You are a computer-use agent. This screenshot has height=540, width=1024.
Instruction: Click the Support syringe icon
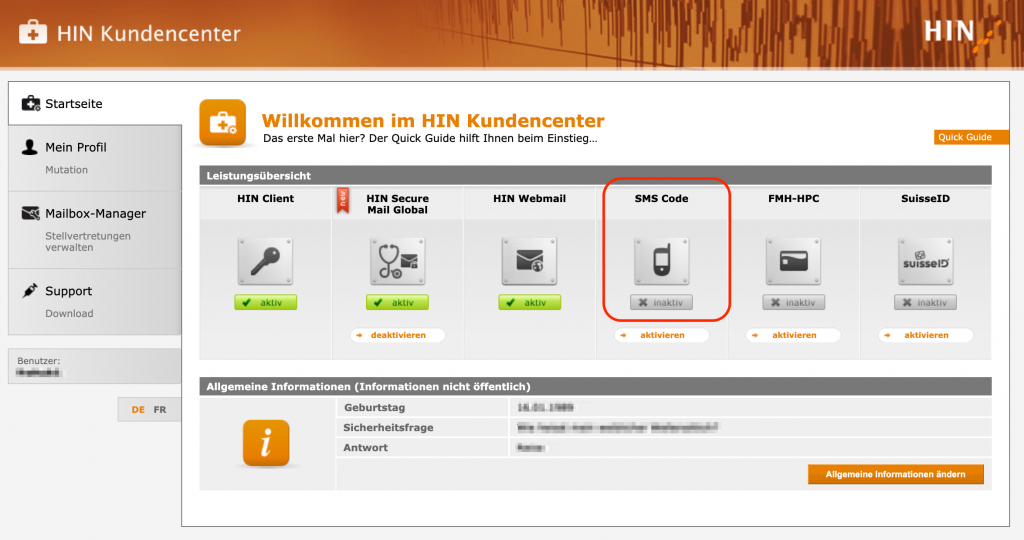(30, 291)
